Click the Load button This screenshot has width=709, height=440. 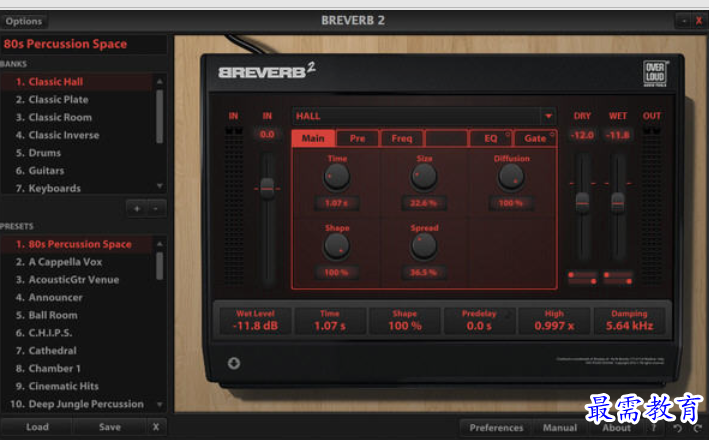[x=37, y=427]
